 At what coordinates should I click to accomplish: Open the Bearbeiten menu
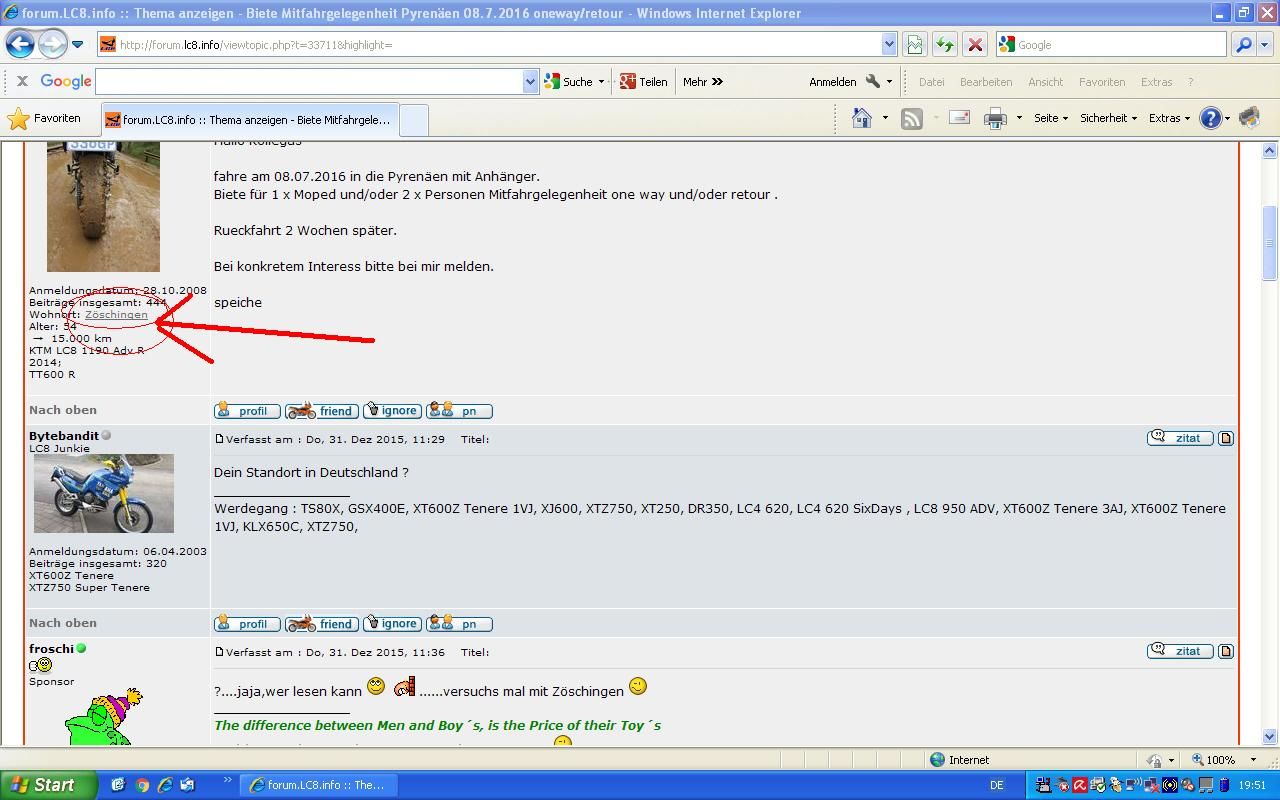[986, 82]
